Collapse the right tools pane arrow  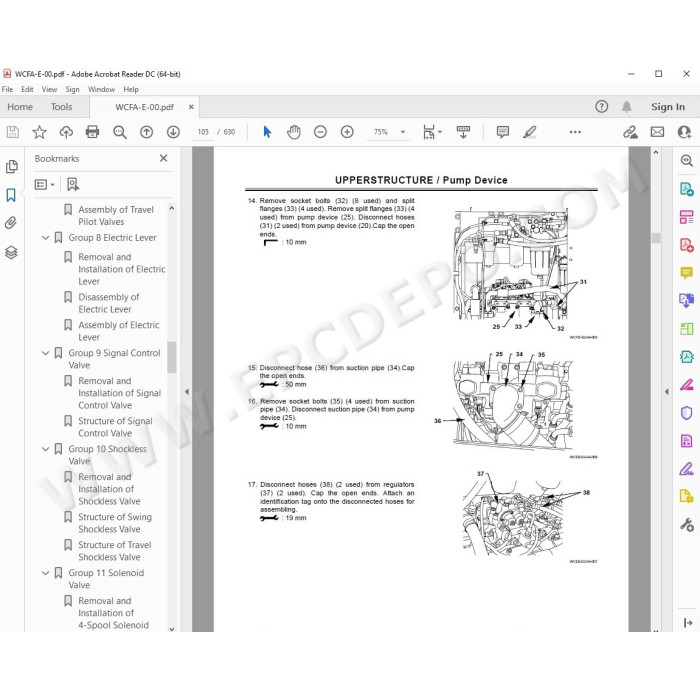tap(667, 392)
